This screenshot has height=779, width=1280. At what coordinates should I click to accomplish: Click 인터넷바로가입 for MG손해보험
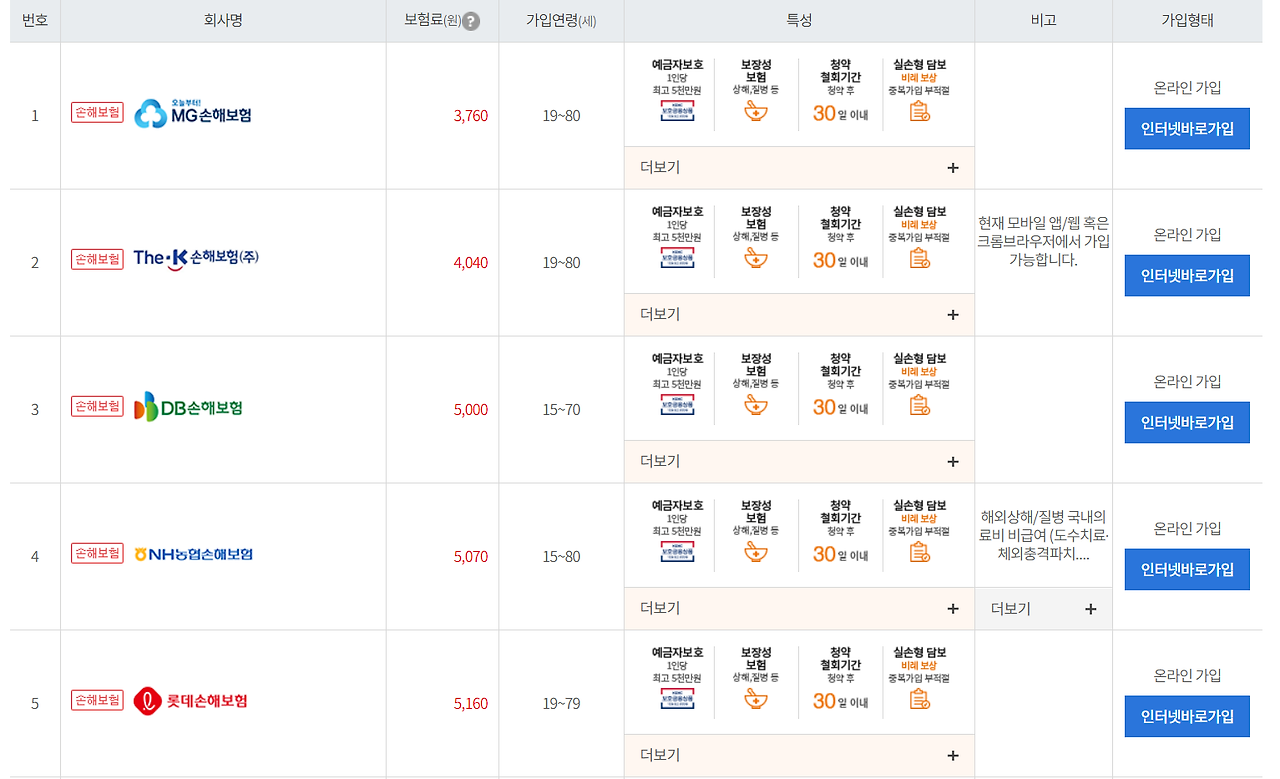pos(1187,129)
